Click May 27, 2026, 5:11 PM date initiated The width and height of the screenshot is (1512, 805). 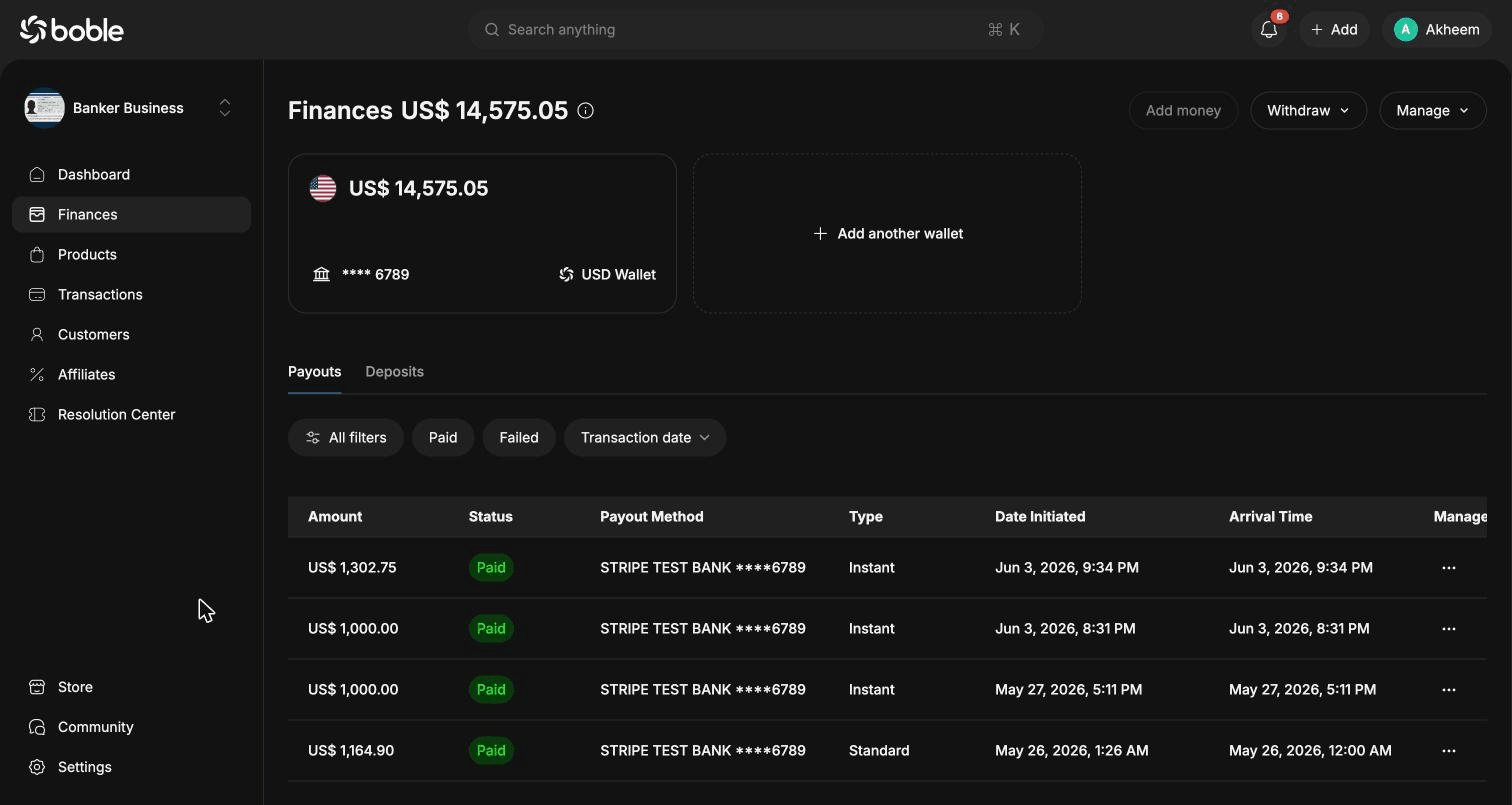coord(1068,690)
